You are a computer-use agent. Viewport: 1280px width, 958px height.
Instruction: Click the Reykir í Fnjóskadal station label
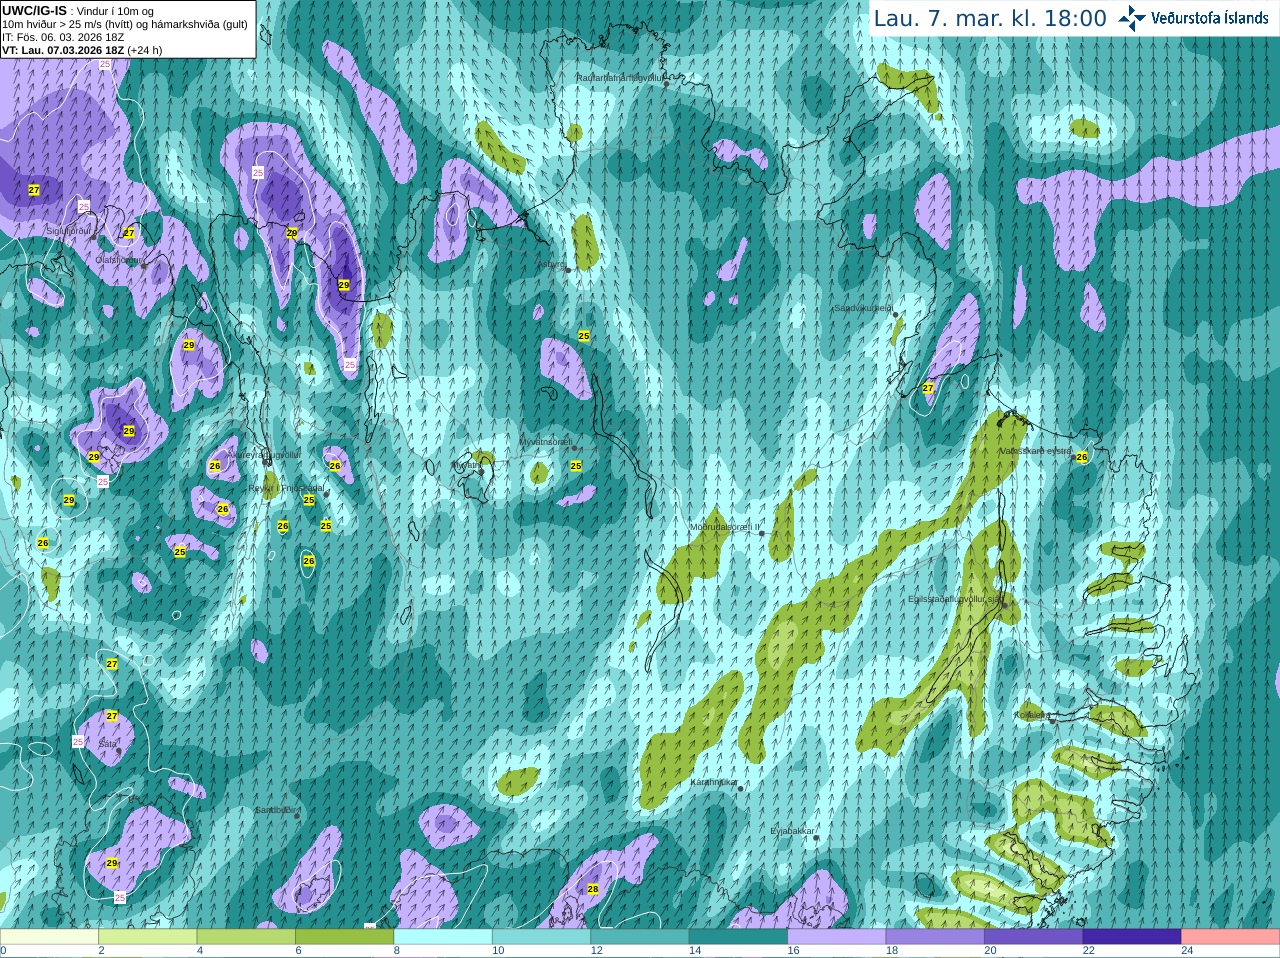click(x=286, y=488)
